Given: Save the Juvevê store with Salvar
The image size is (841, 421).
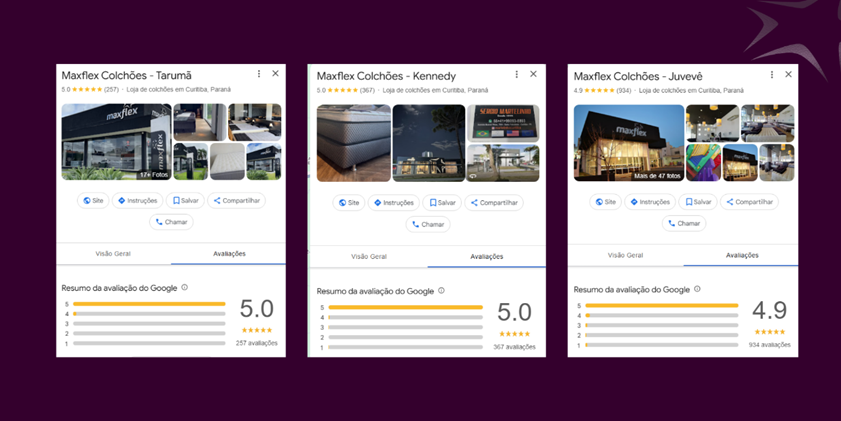Looking at the screenshot, I should pos(698,202).
